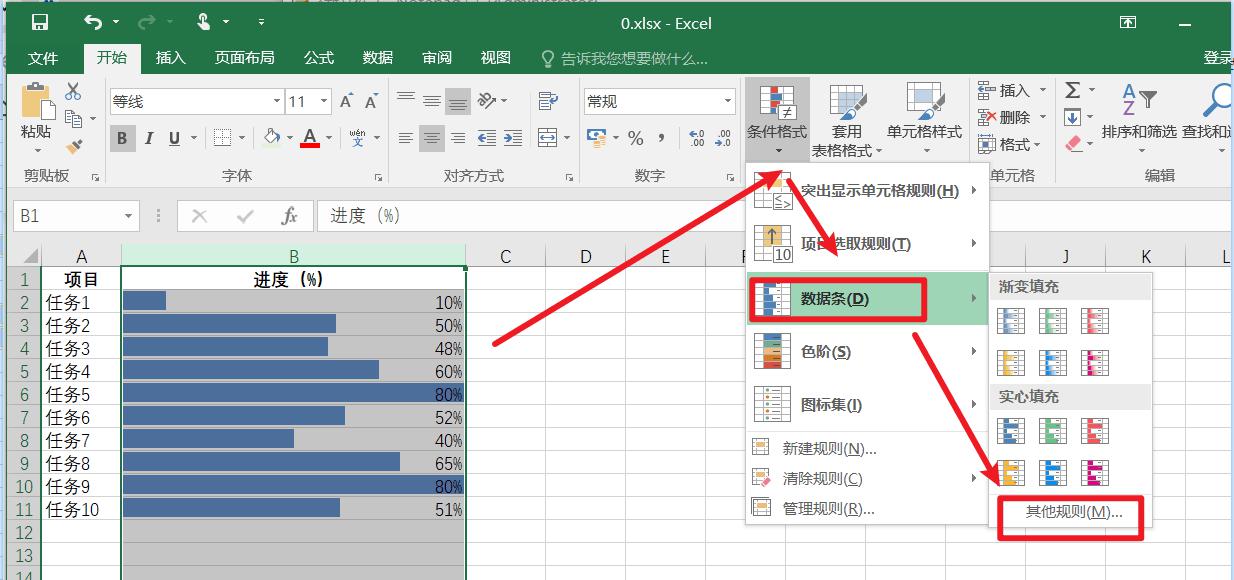Expand the font color dropdown arrow
1234x580 pixels.
pyautogui.click(x=328, y=138)
